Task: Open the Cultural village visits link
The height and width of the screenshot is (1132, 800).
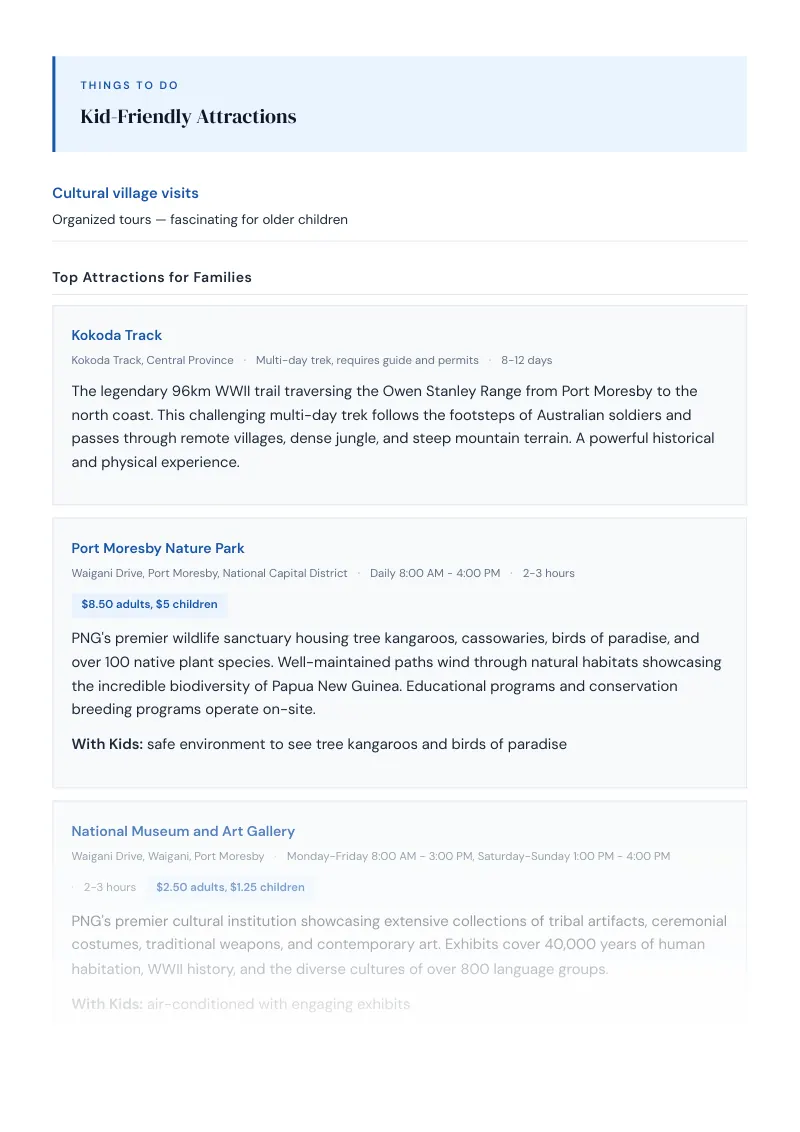Action: (x=125, y=193)
